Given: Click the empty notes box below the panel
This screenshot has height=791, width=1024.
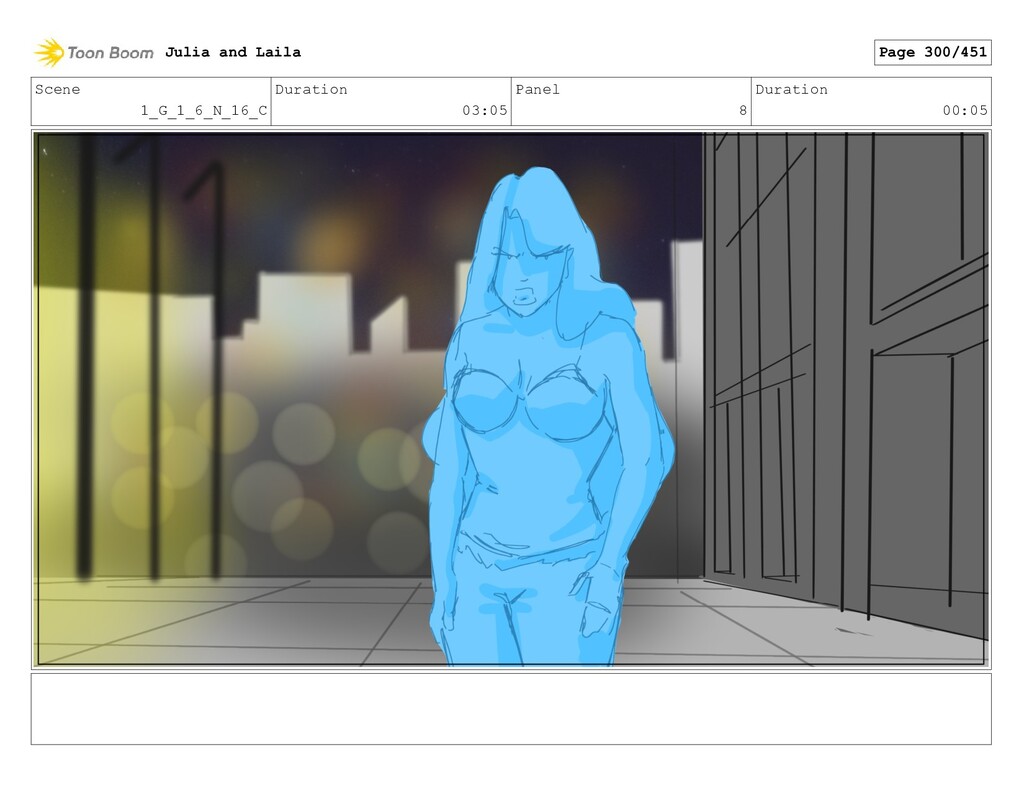Looking at the screenshot, I should pos(511,709).
